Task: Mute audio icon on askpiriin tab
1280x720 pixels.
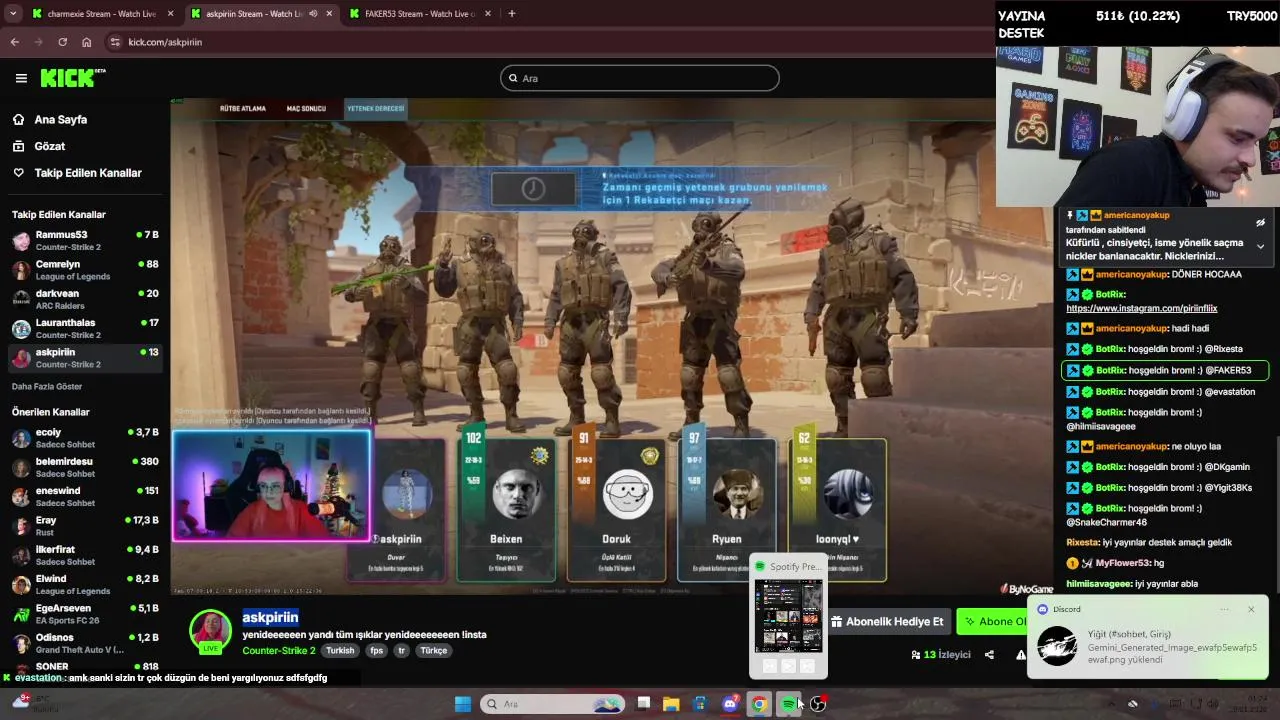Action: coord(313,14)
